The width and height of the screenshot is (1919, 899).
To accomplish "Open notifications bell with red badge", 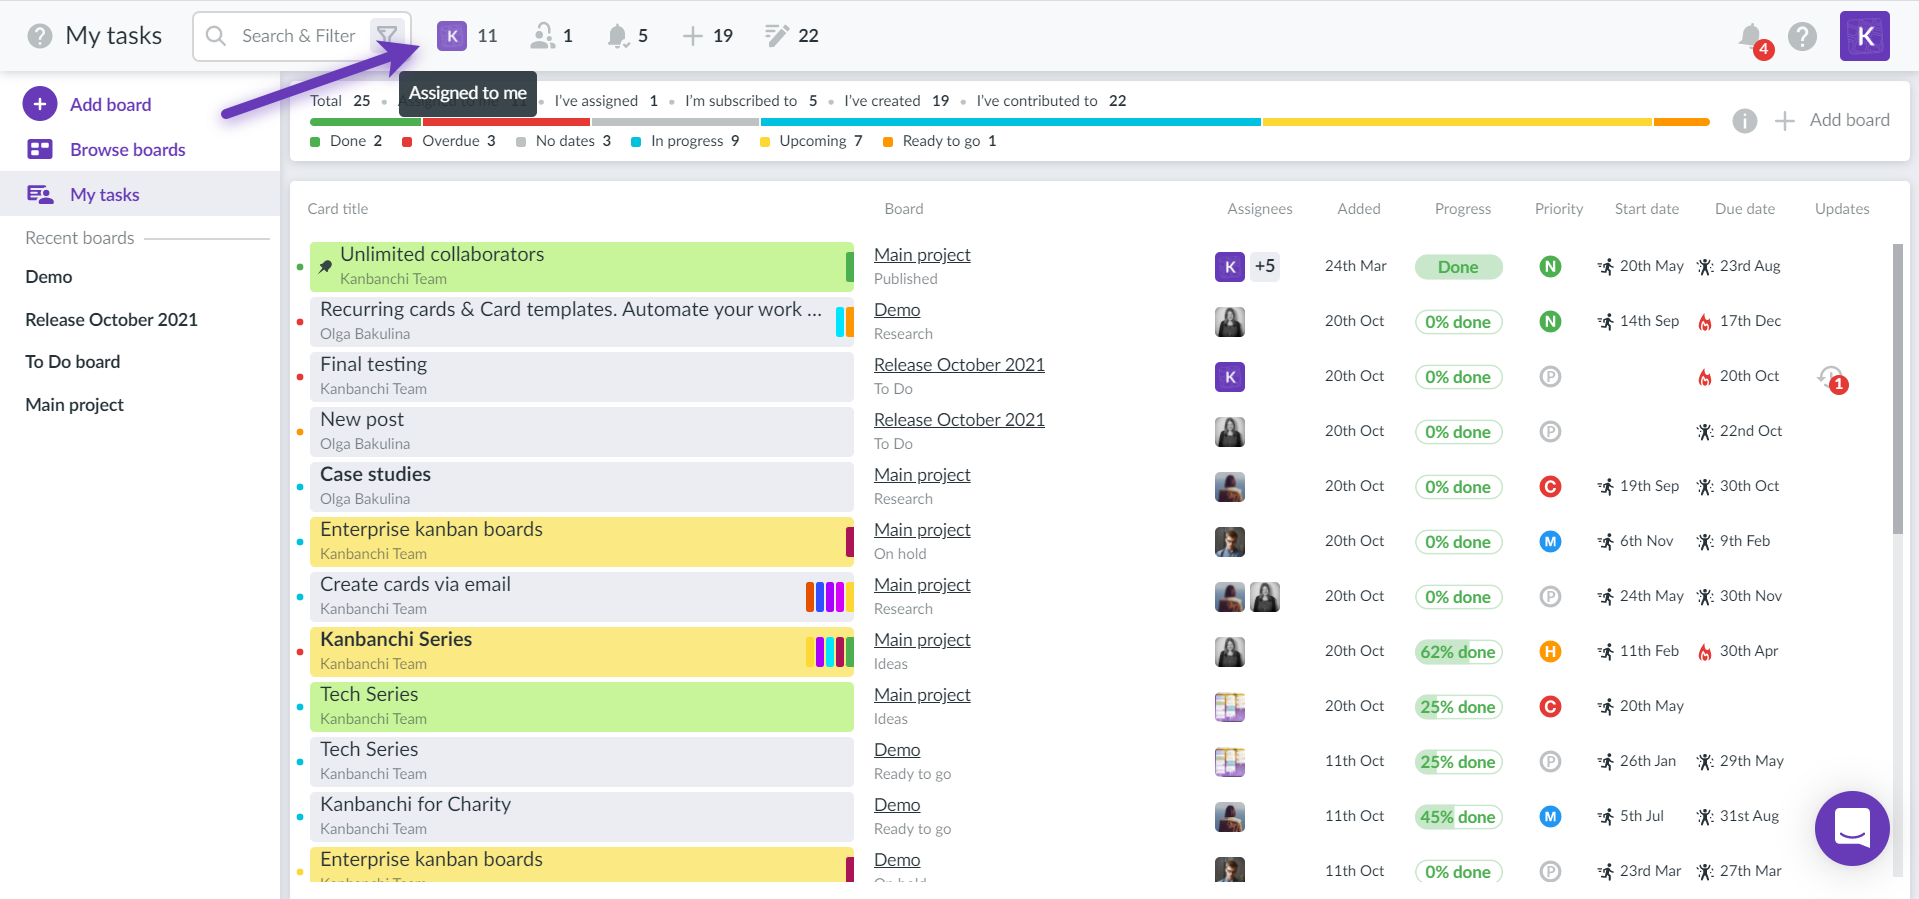I will pyautogui.click(x=1752, y=38).
